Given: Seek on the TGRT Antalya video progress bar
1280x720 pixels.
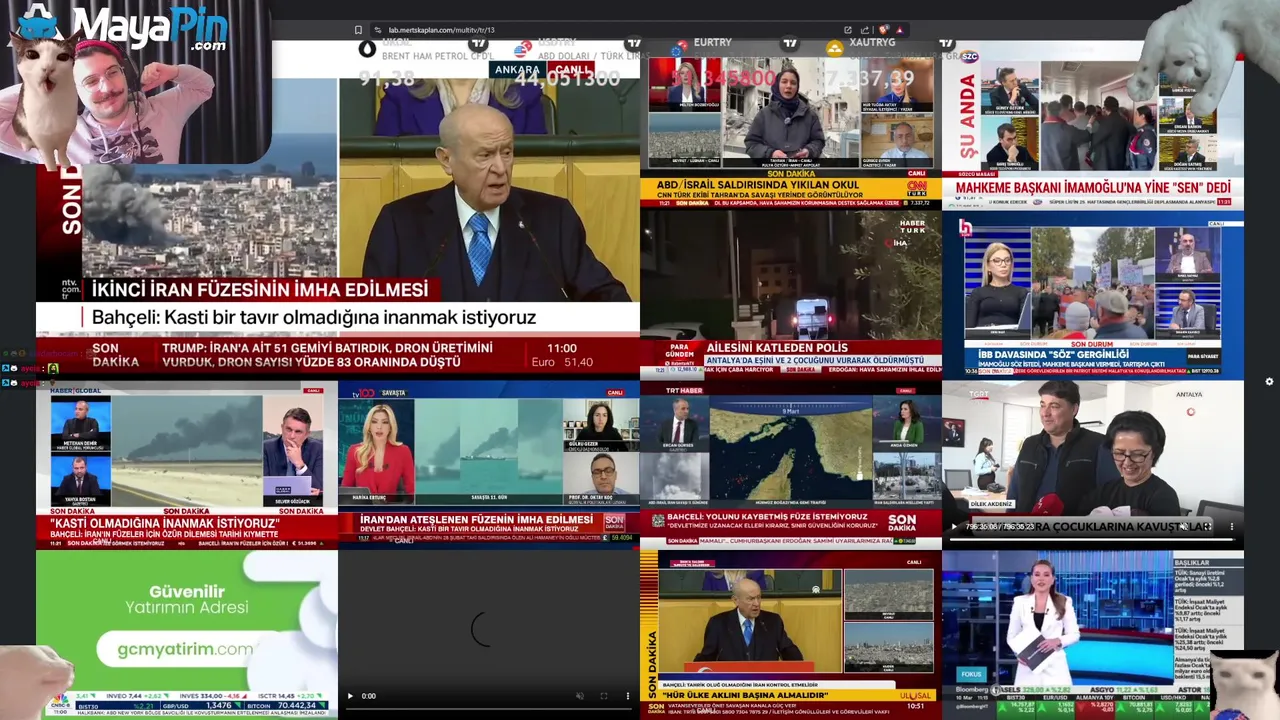Looking at the screenshot, I should click(1092, 539).
